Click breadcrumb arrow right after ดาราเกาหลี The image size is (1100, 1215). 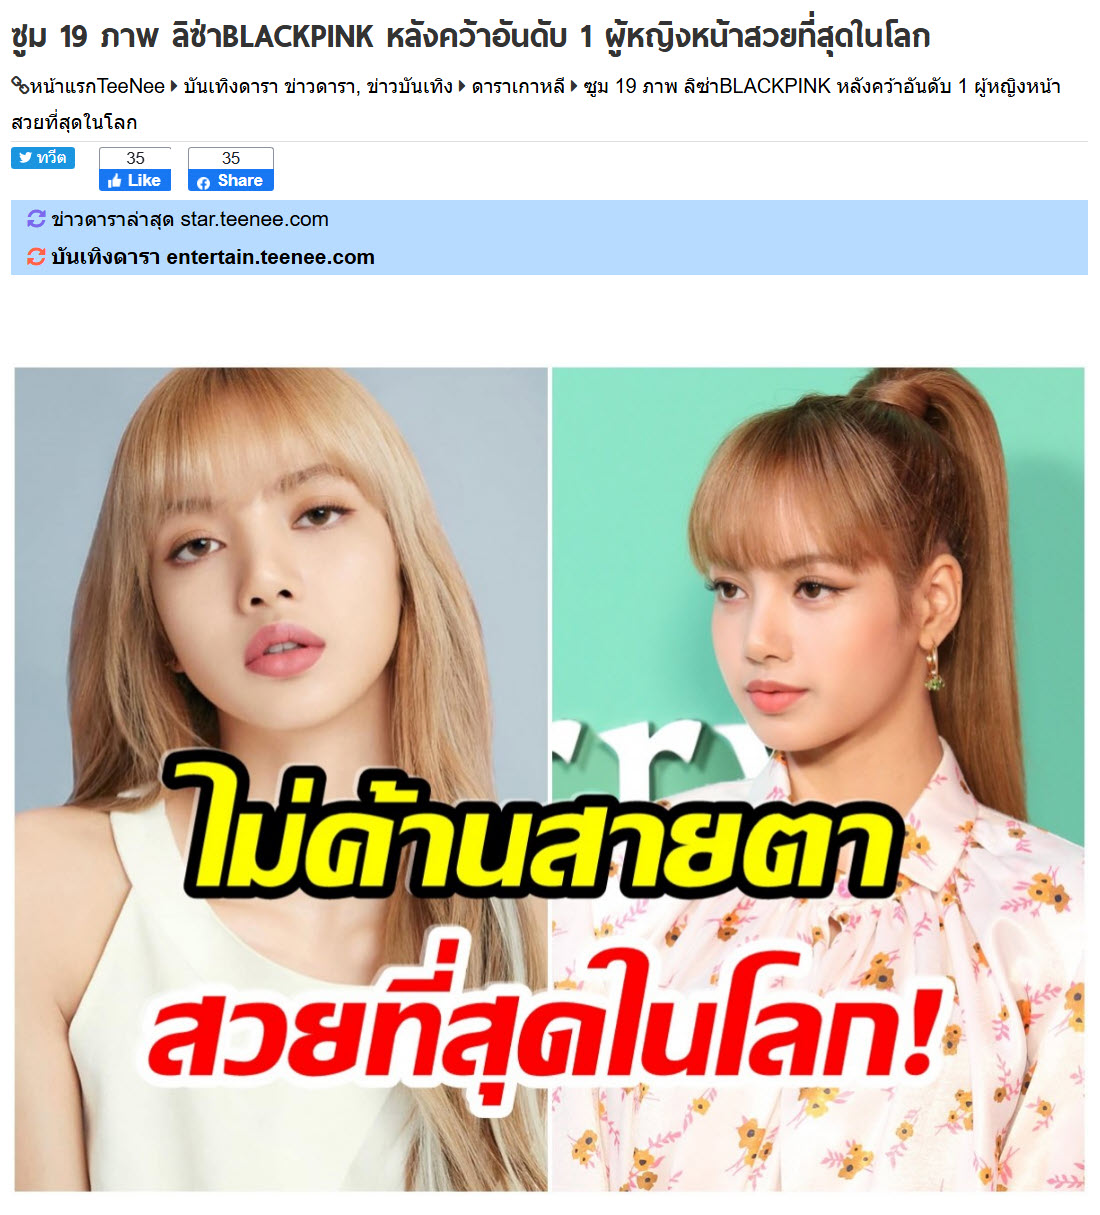574,87
